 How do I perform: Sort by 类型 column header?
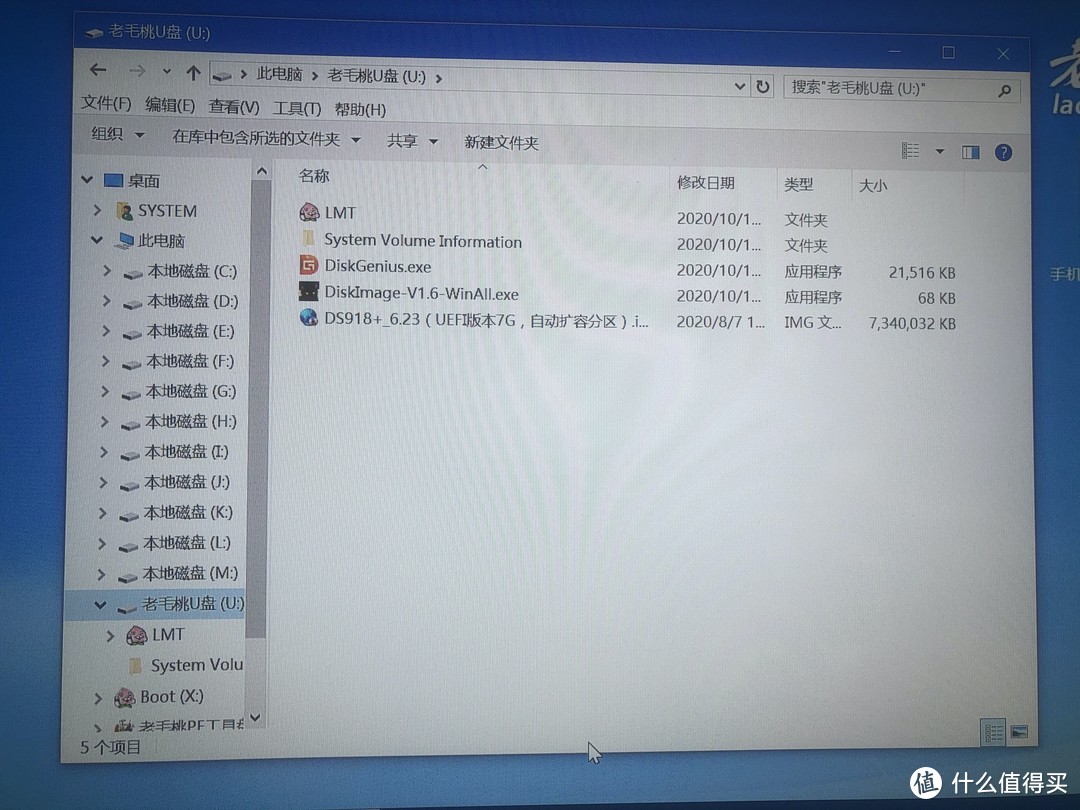coord(799,185)
